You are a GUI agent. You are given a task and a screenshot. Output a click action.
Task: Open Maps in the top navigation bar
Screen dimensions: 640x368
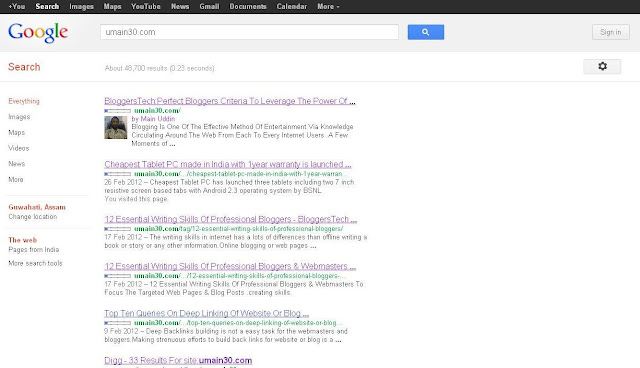pos(112,7)
